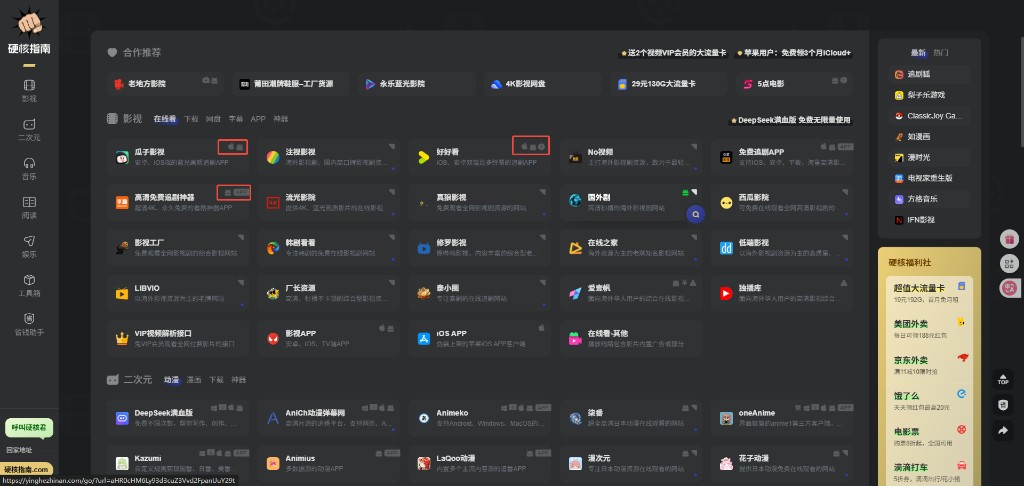Open 梨子乐游戏 in latest list
This screenshot has width=1024, height=486.
click(929, 95)
